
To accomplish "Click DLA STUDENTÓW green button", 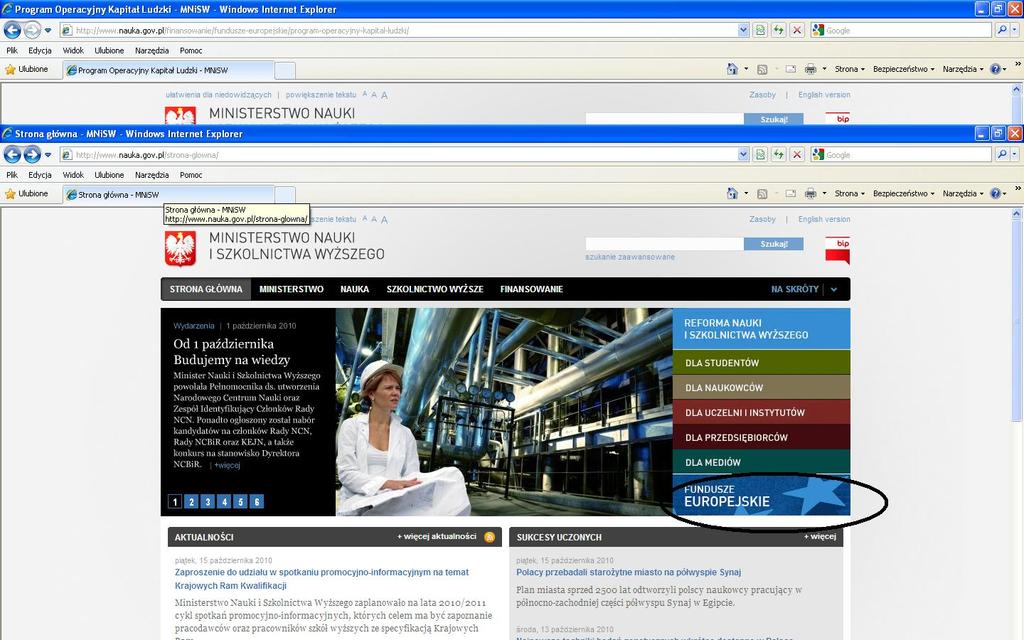I will coord(761,362).
